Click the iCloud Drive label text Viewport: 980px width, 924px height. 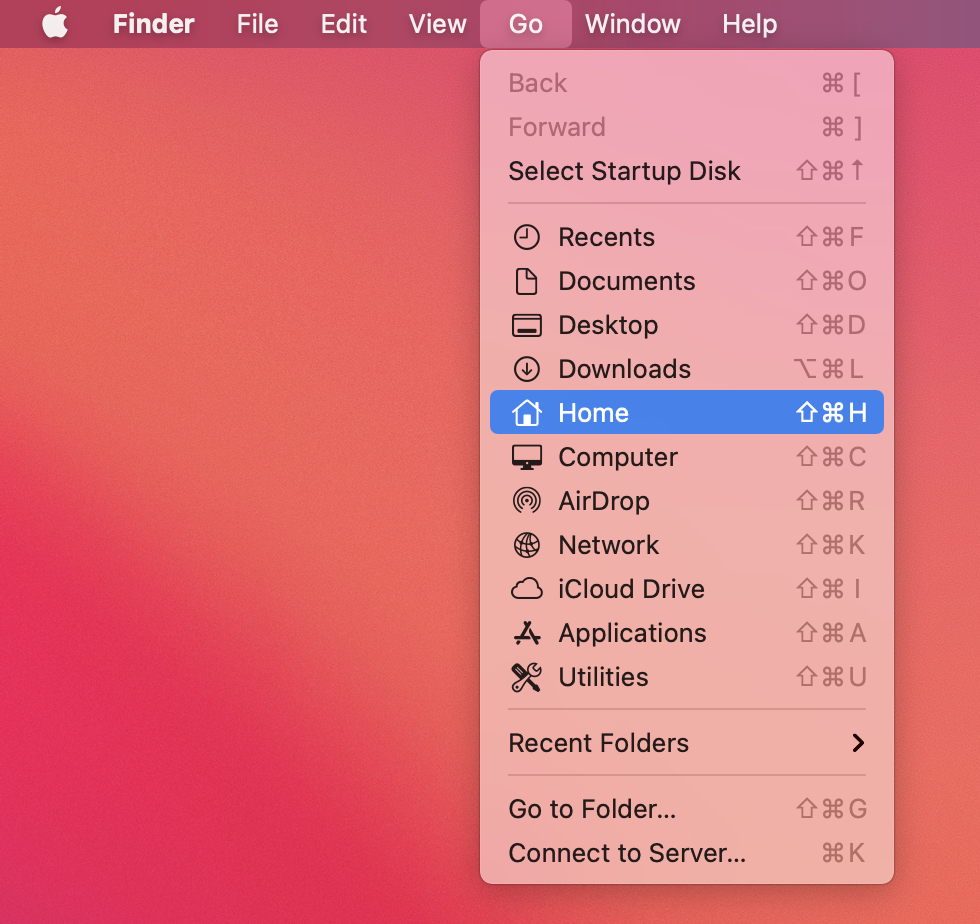tap(631, 589)
